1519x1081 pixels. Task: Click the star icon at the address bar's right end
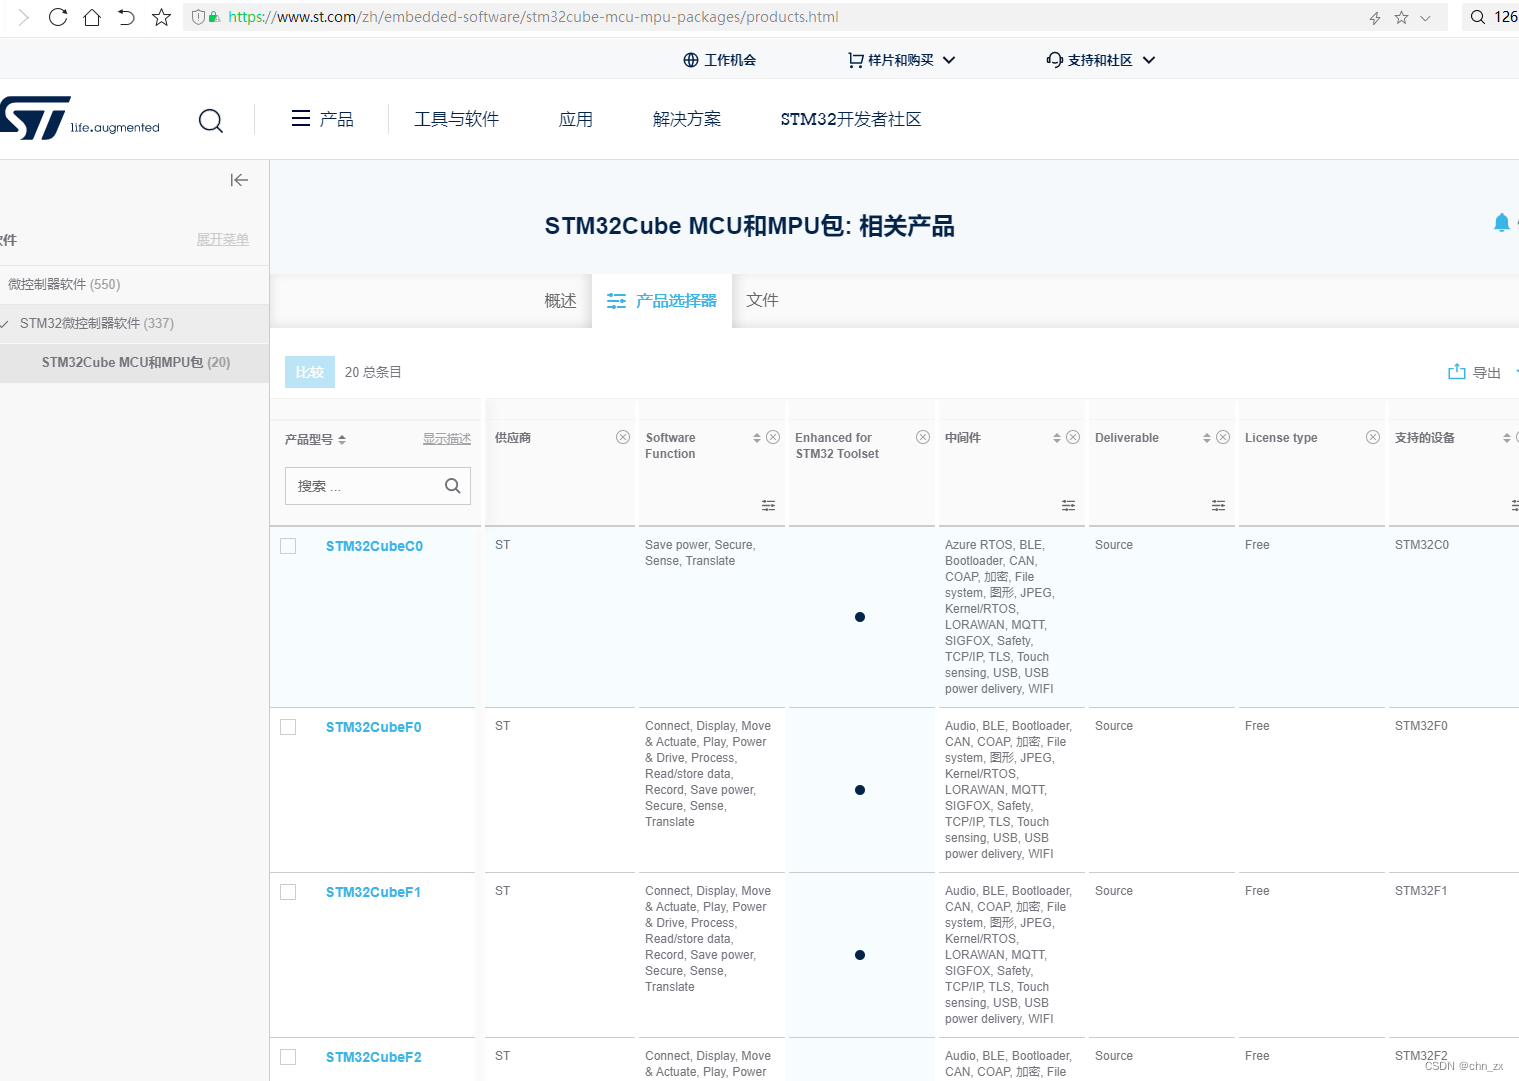click(x=1401, y=17)
